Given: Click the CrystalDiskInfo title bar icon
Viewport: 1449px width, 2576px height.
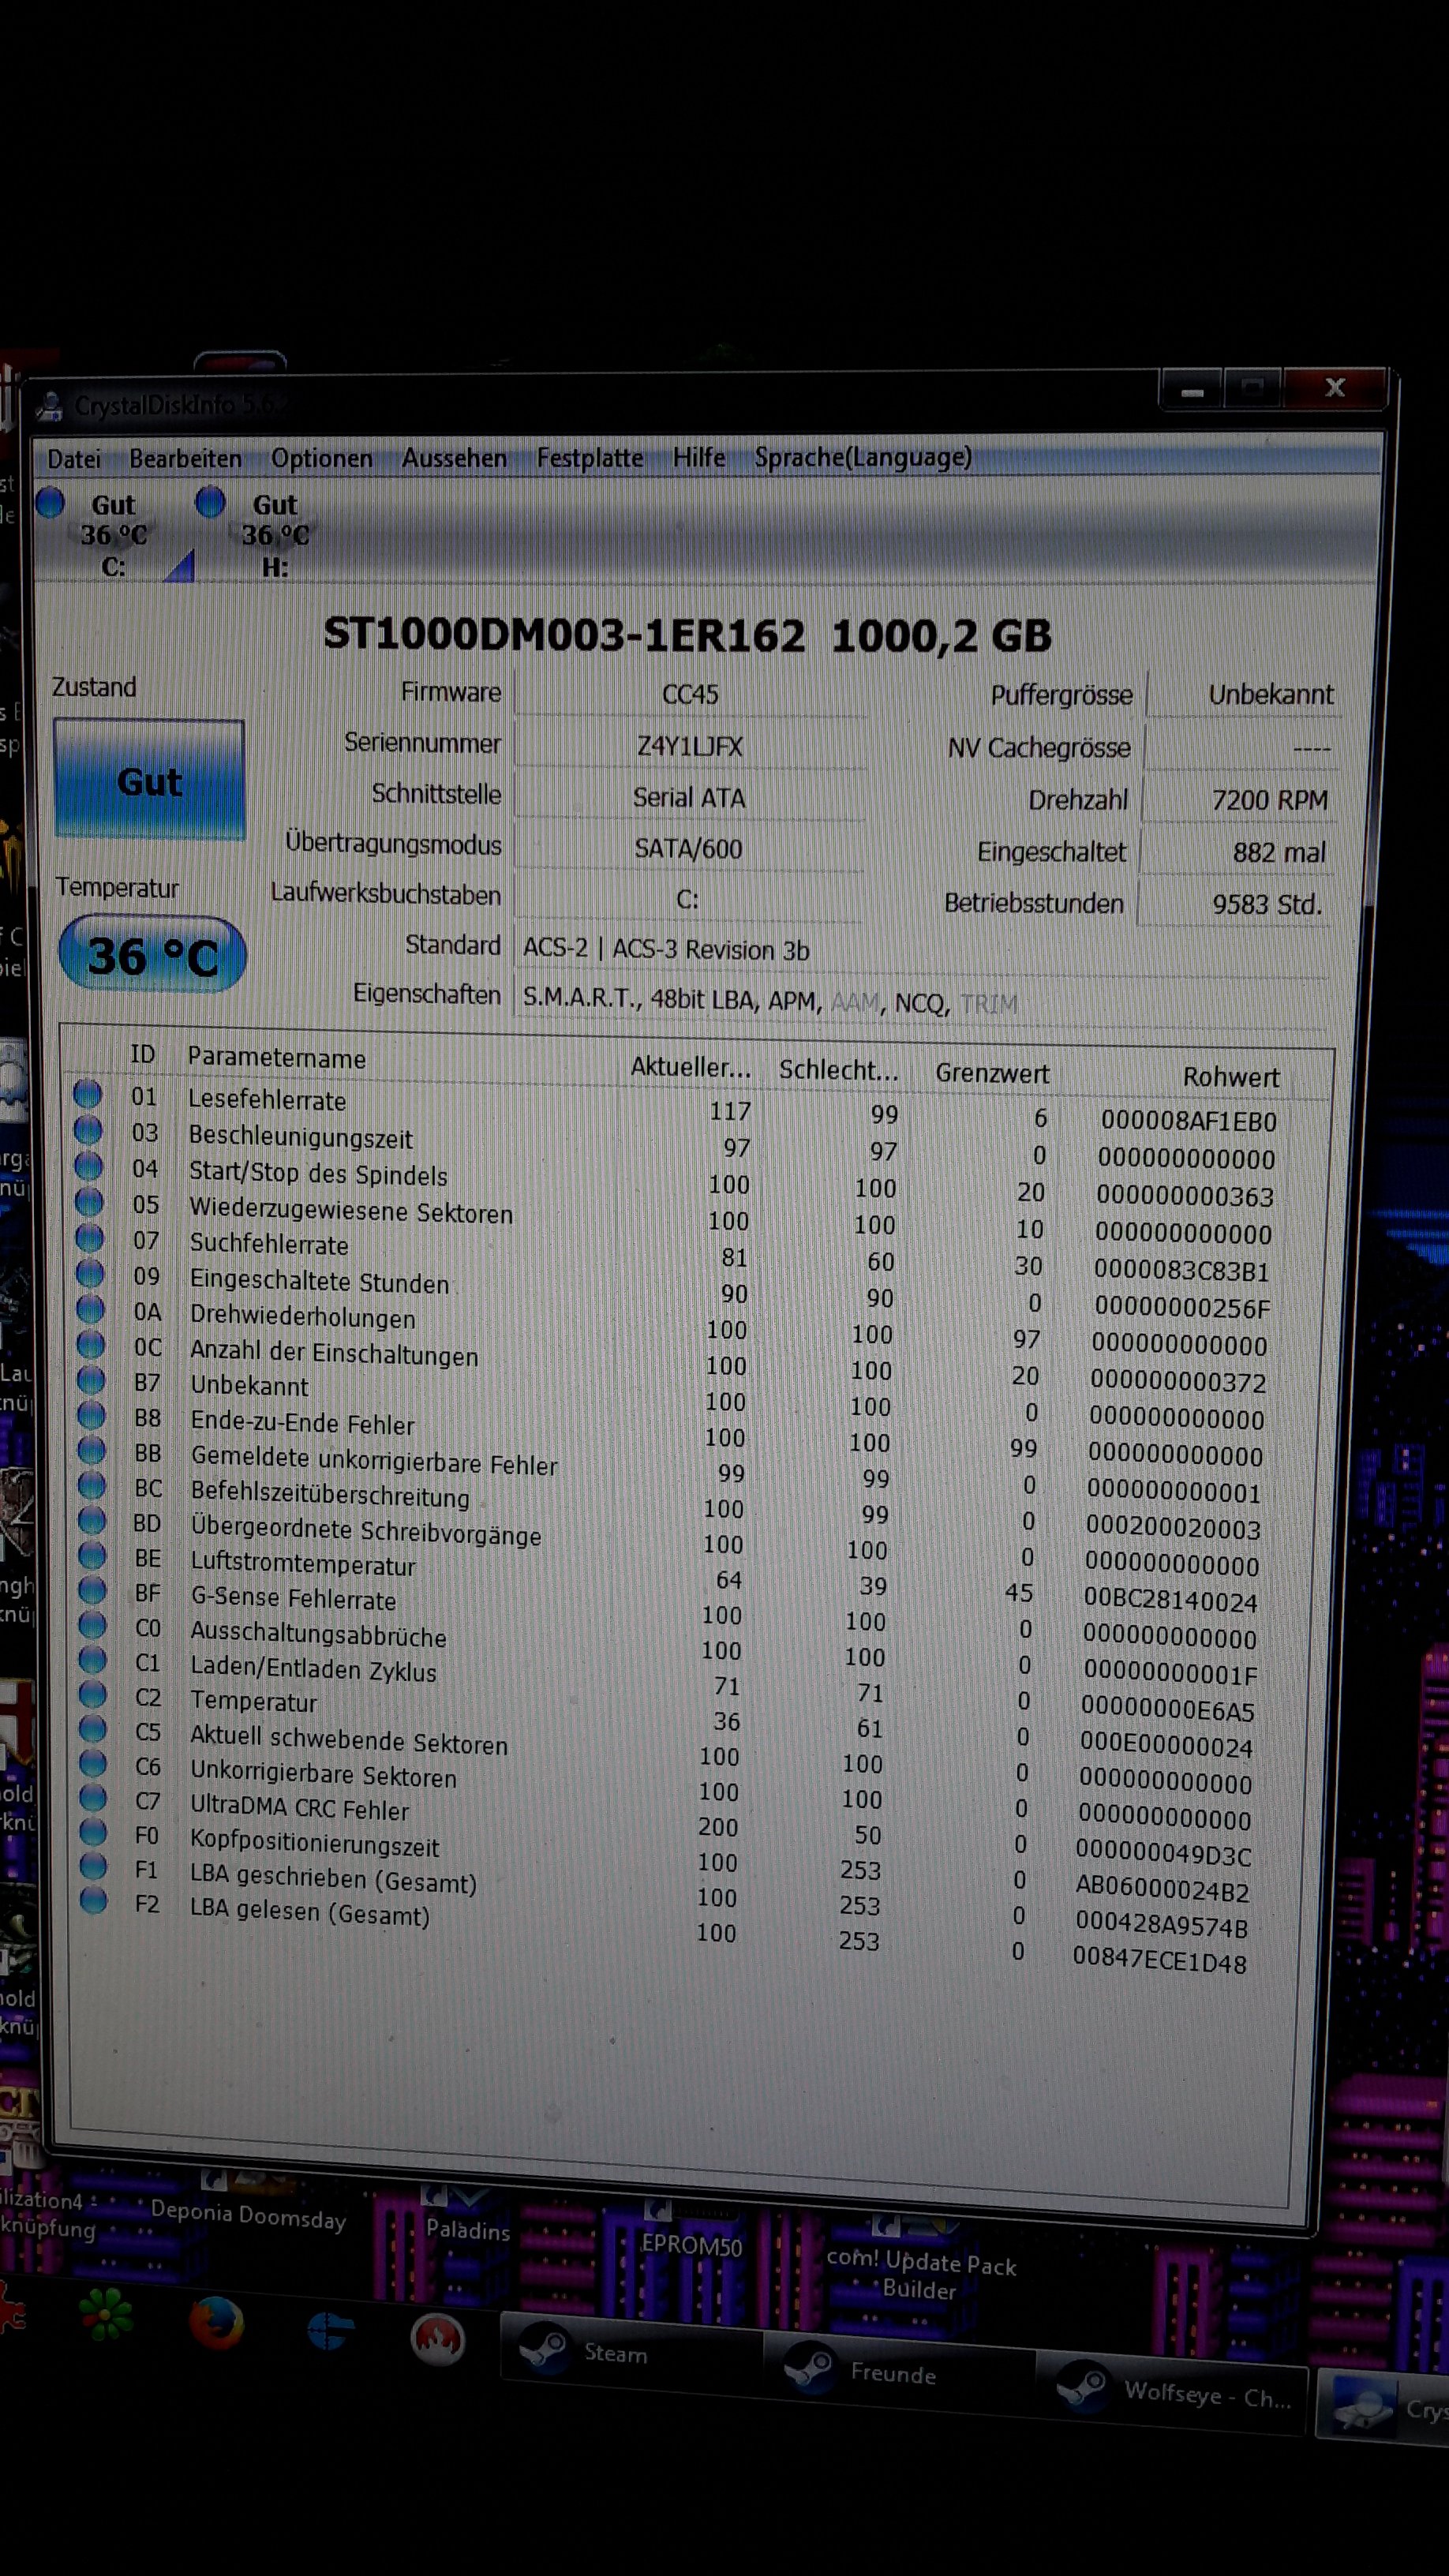Looking at the screenshot, I should [x=48, y=406].
